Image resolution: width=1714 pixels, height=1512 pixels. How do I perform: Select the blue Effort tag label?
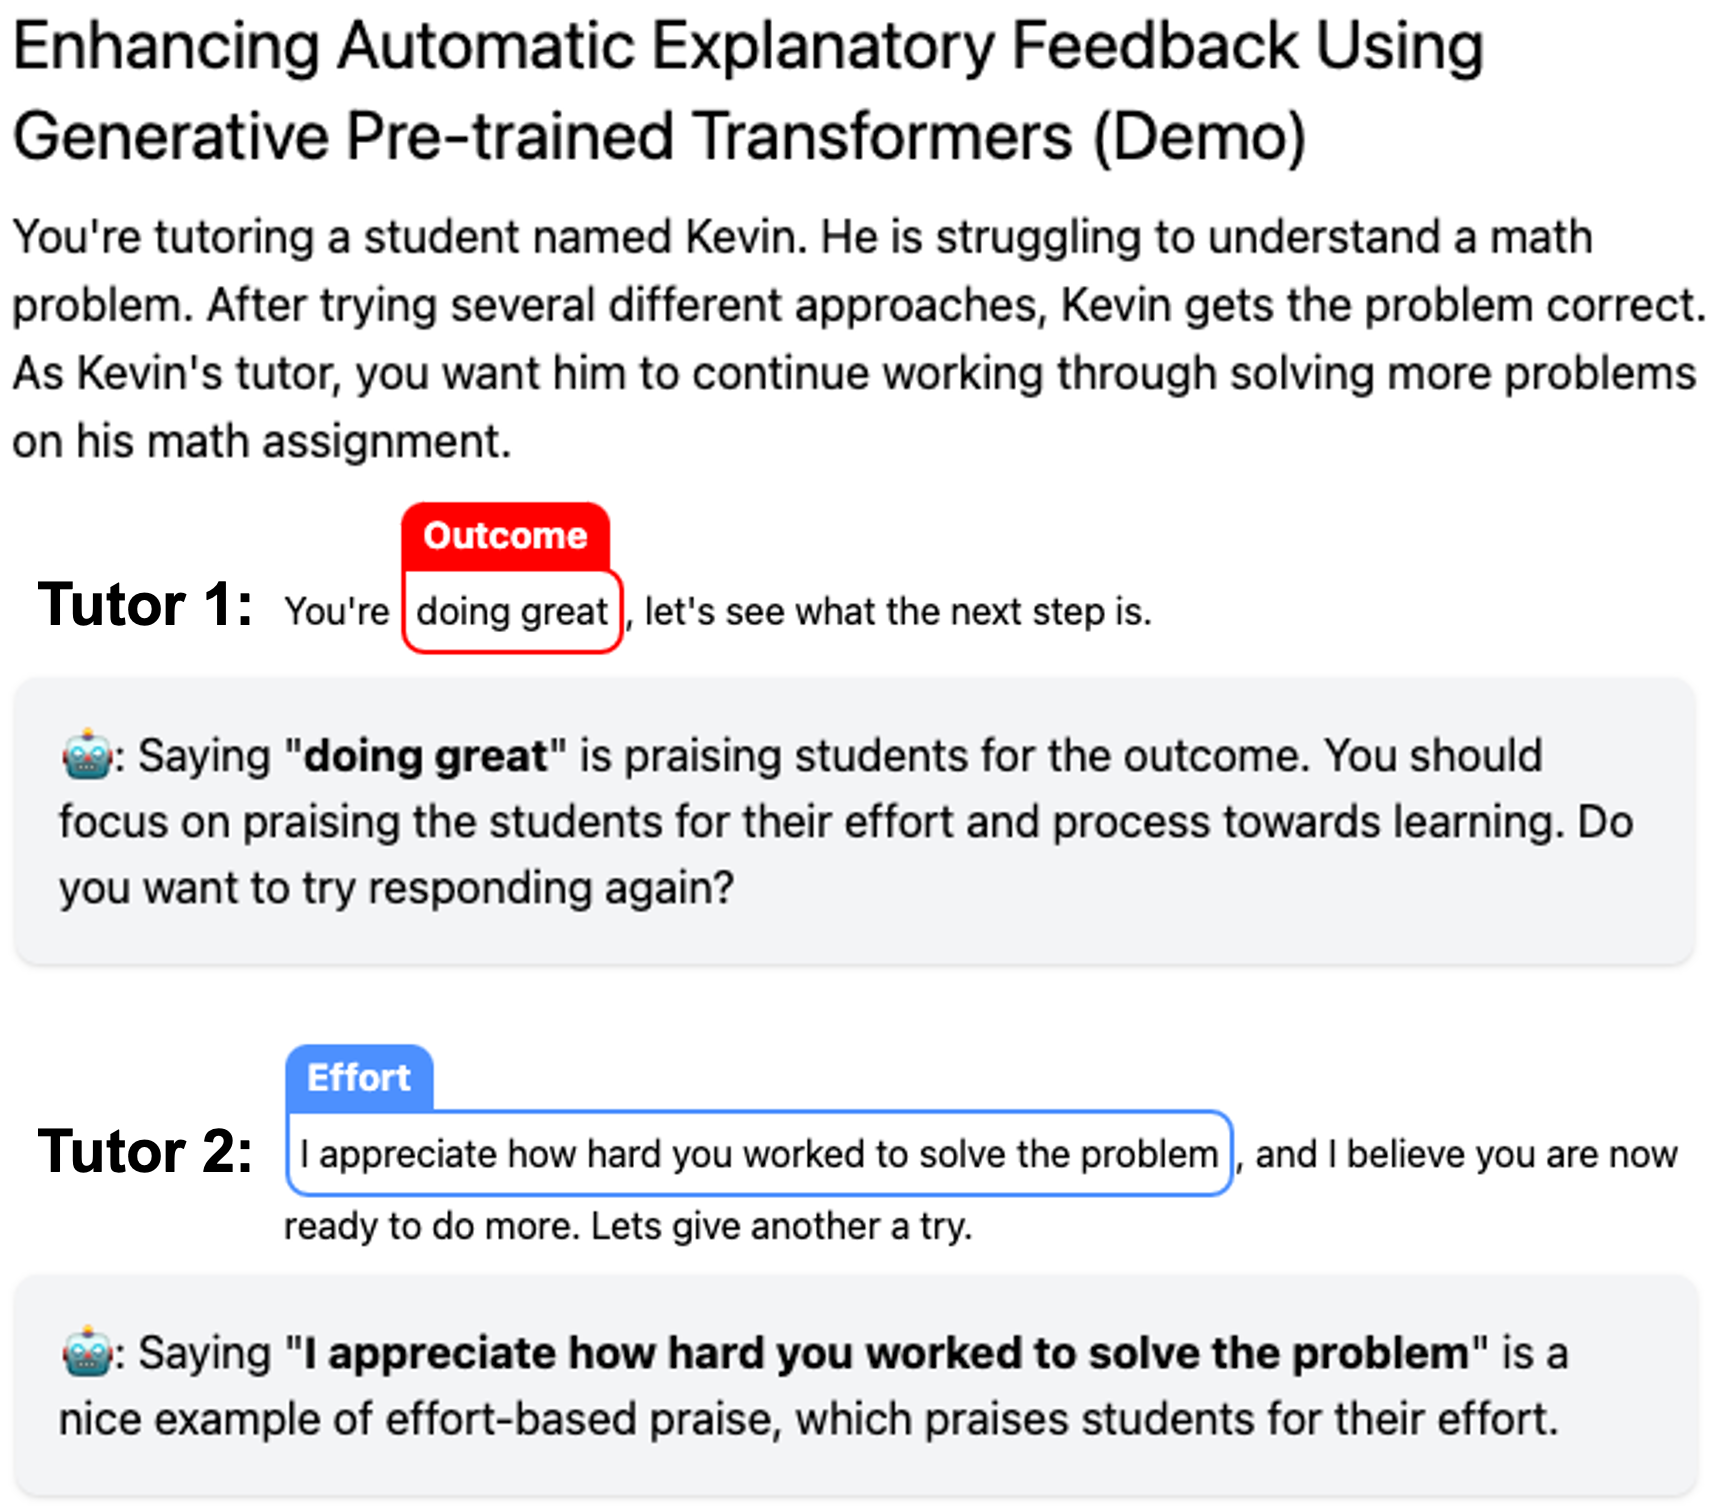[x=359, y=1078]
